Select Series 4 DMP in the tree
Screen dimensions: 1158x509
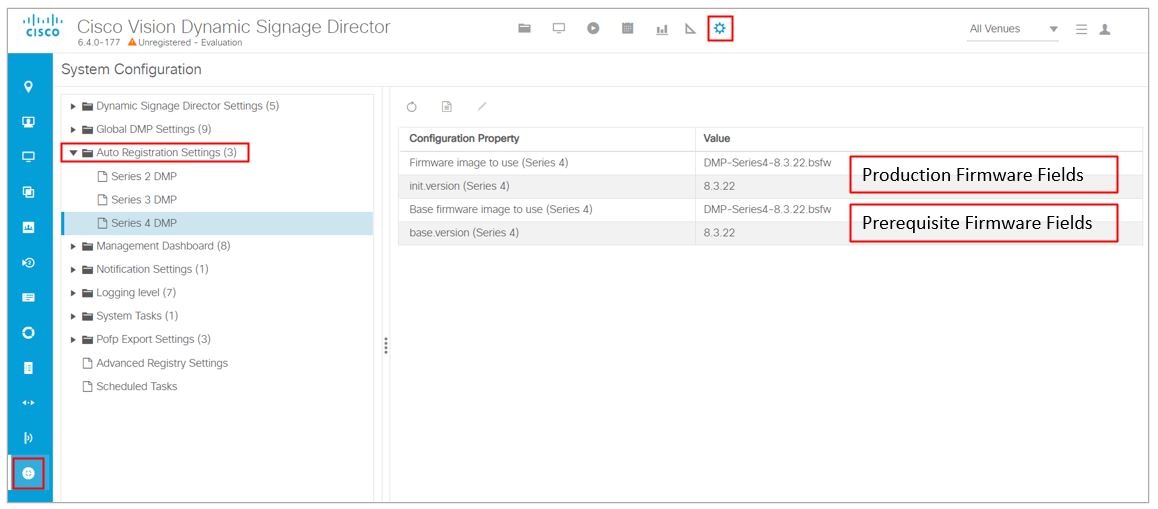pyautogui.click(x=218, y=223)
